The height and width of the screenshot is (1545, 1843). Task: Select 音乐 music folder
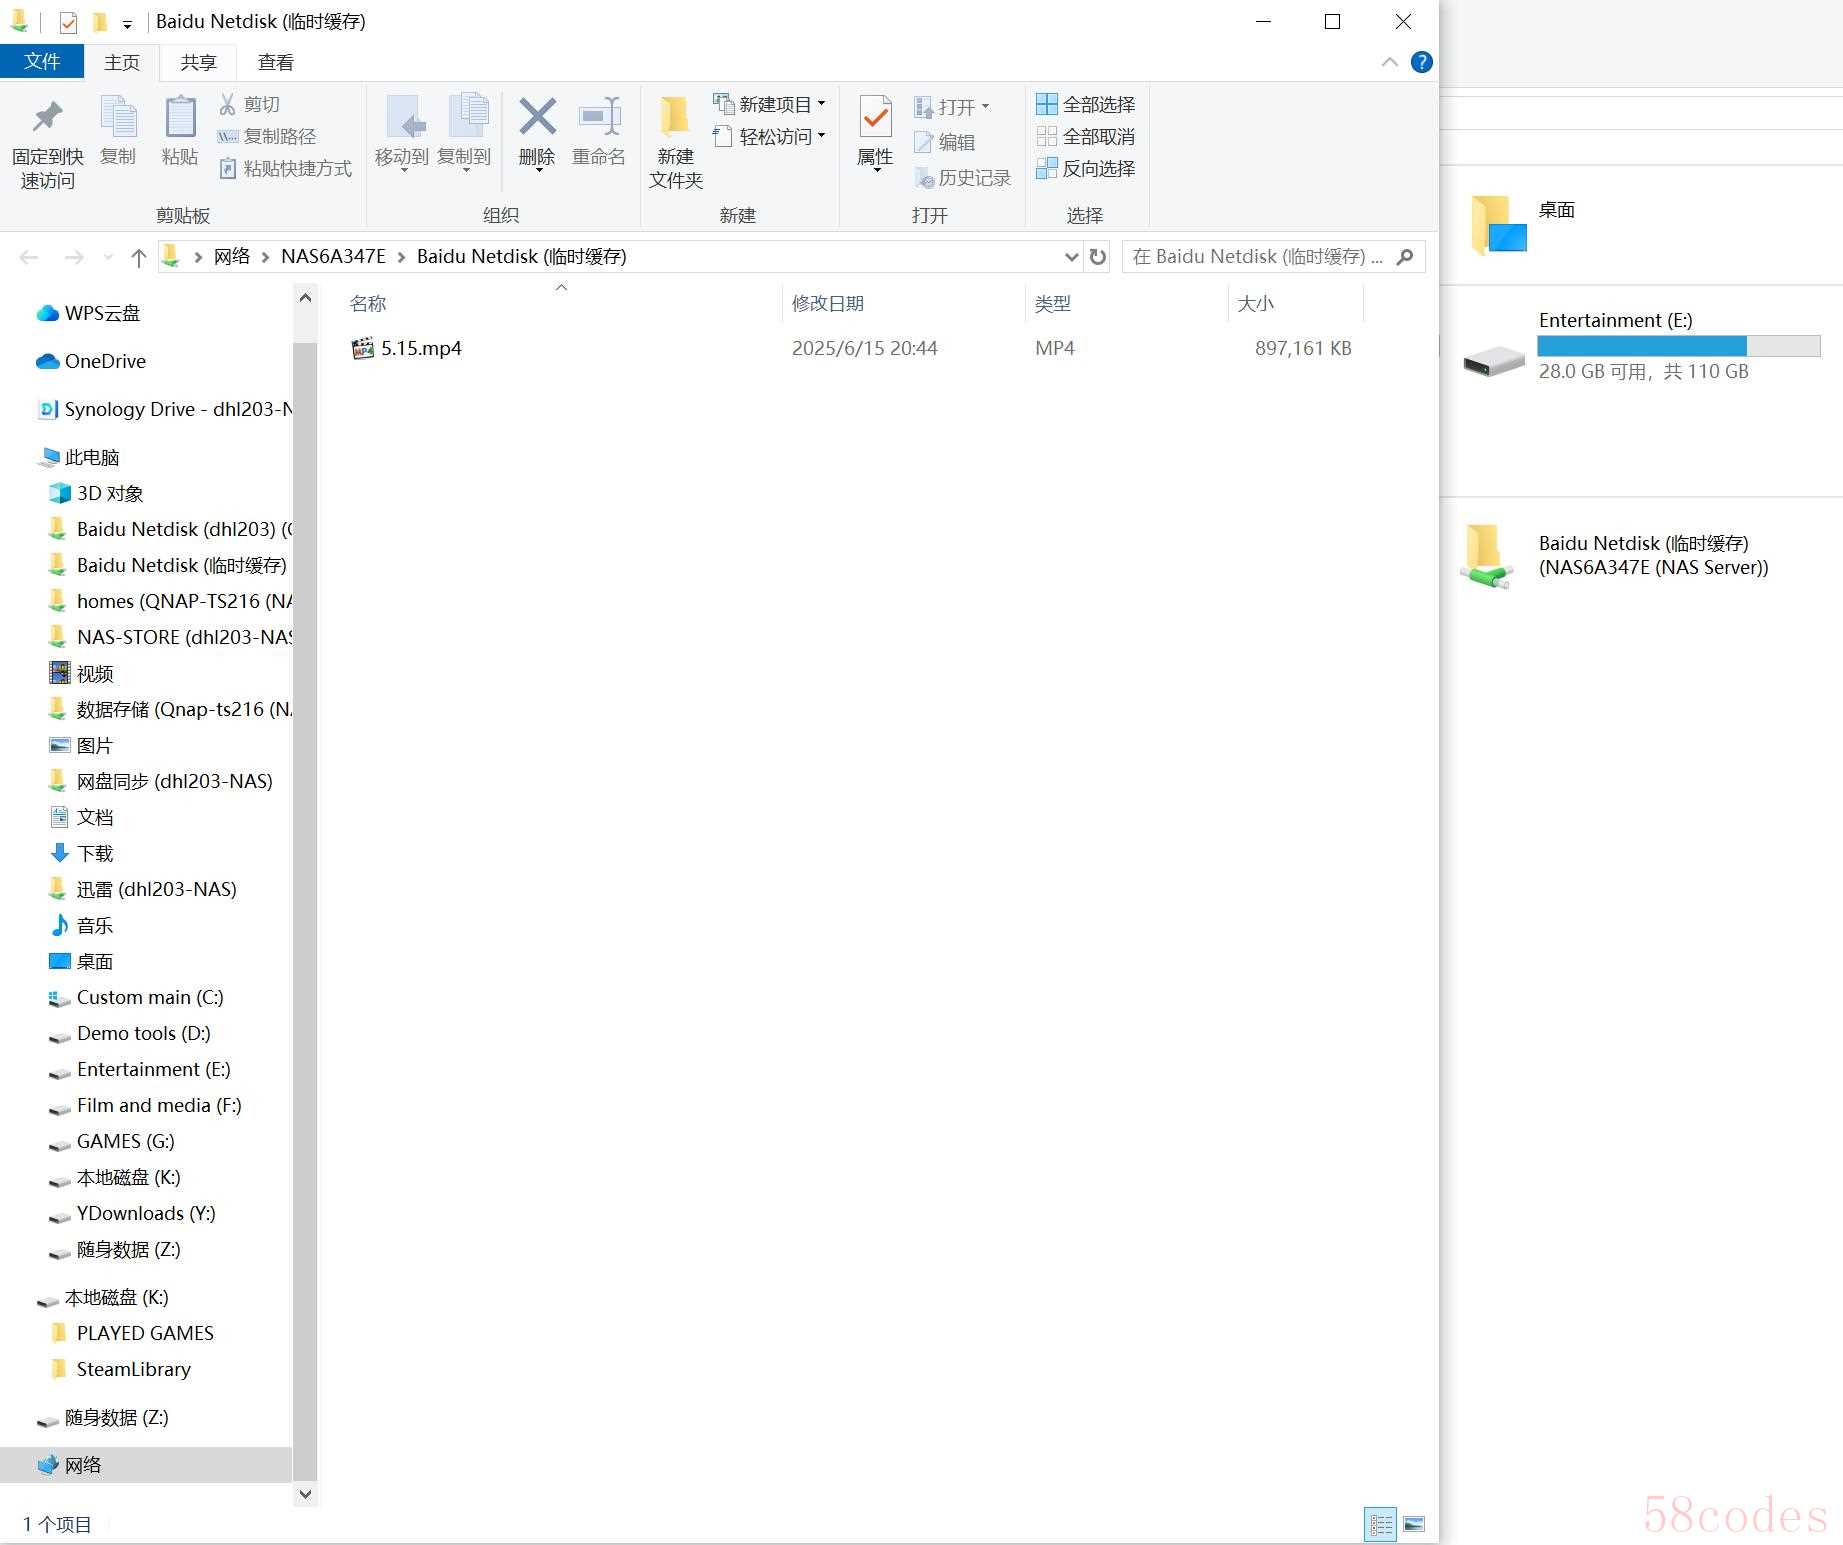tap(82, 925)
